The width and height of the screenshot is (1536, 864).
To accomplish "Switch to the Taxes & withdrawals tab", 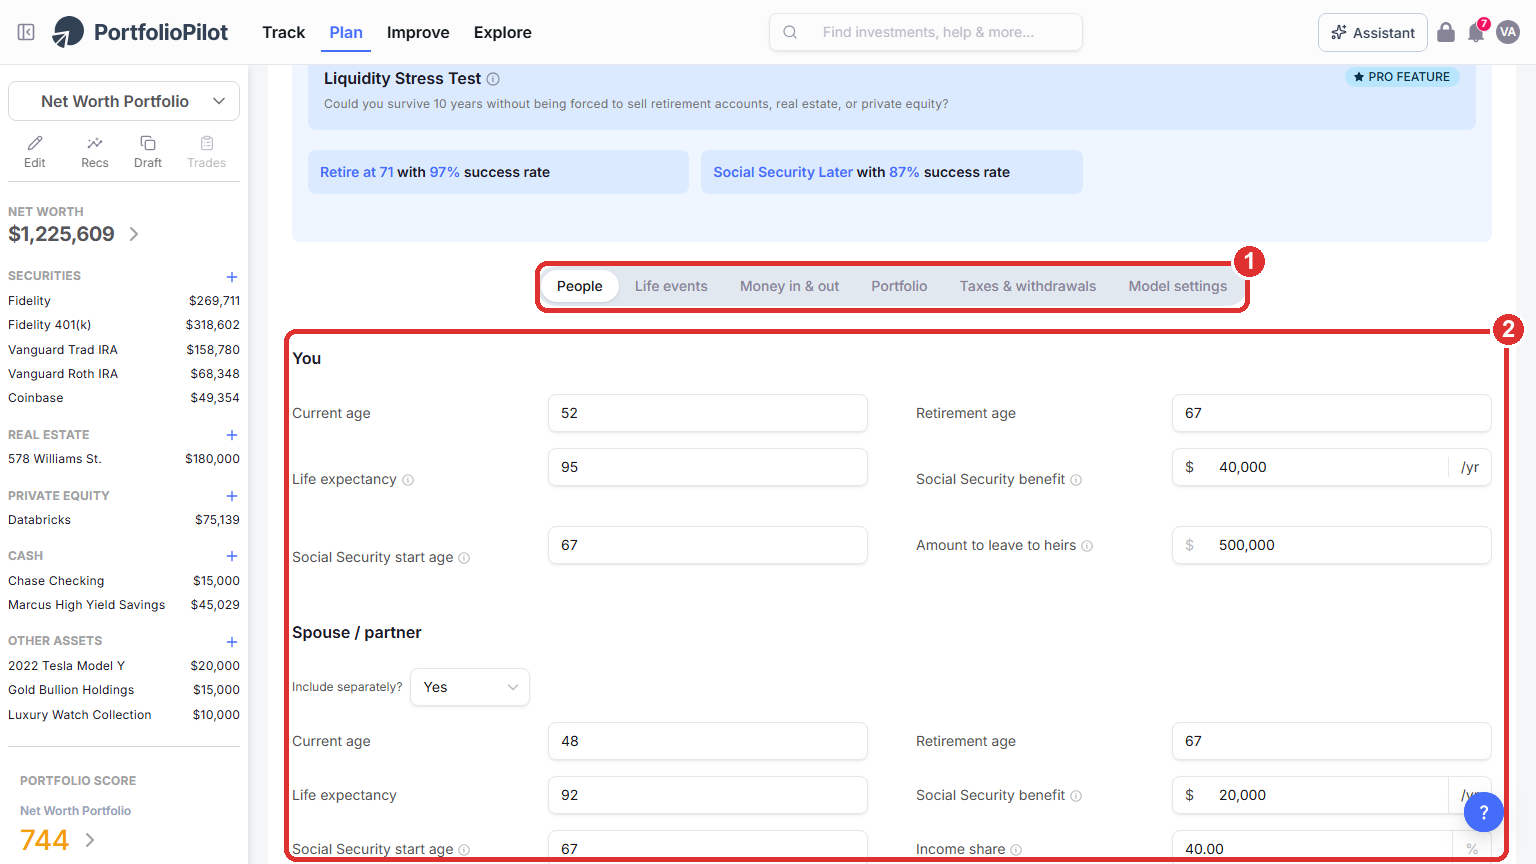I will tap(1028, 286).
